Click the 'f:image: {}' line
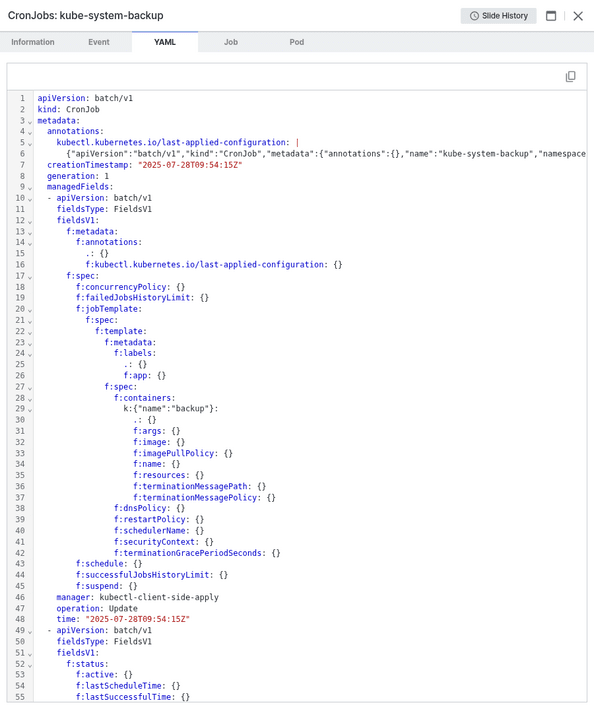Image resolution: width=594 pixels, height=713 pixels. [159, 442]
